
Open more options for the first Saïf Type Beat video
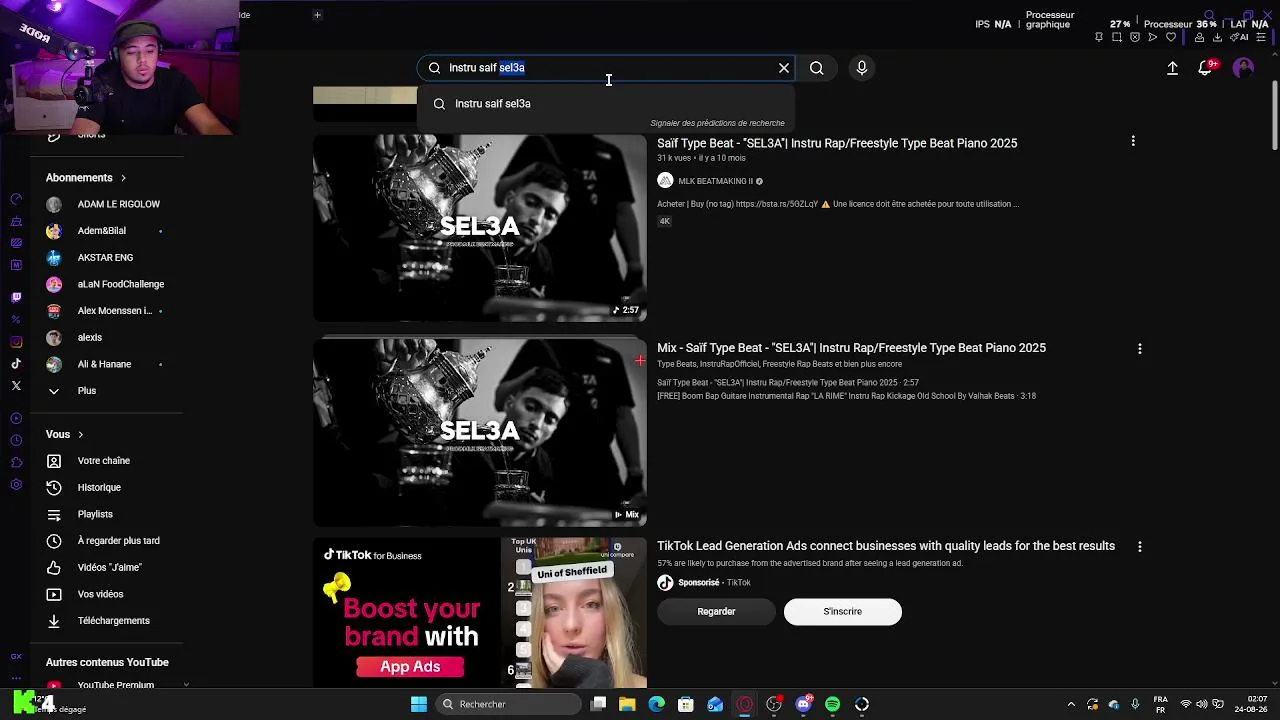[1133, 142]
